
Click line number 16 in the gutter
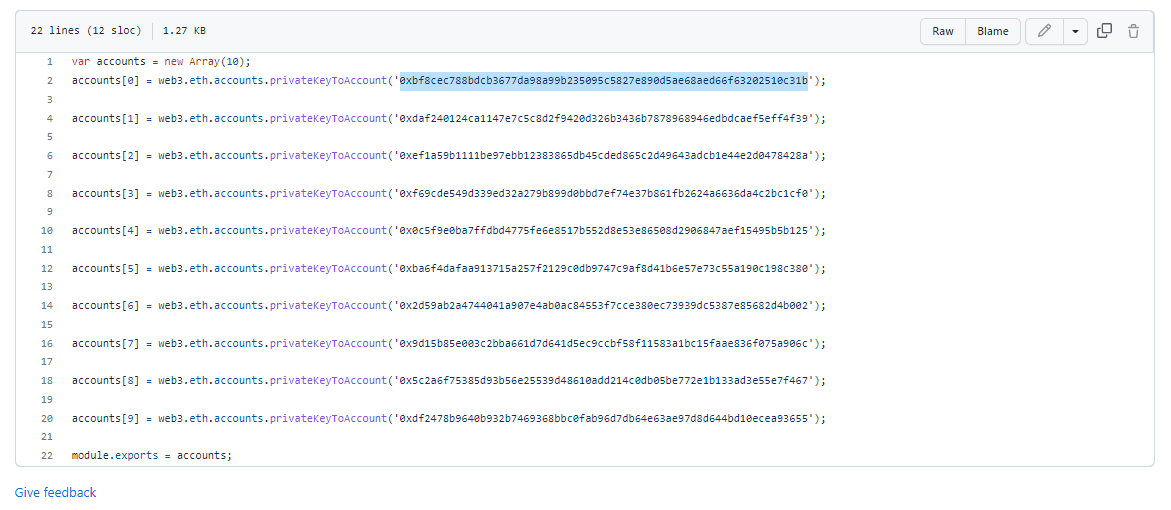47,343
